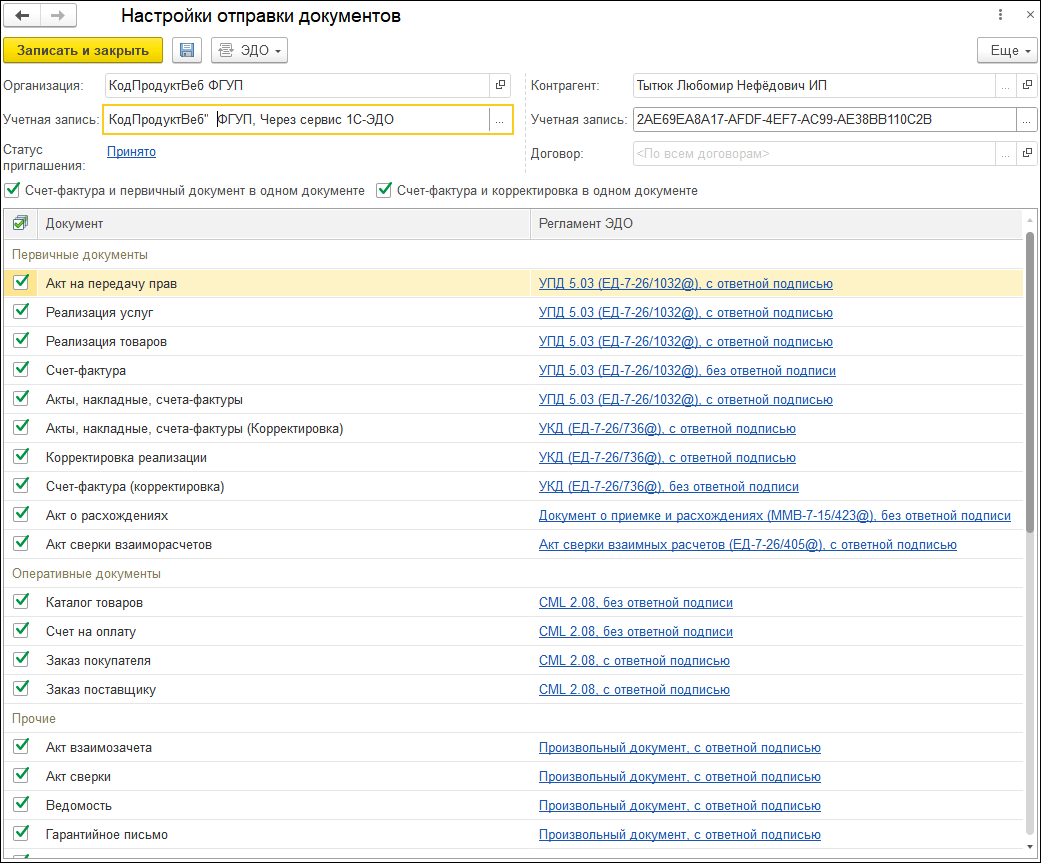Image resolution: width=1041 pixels, height=863 pixels.
Task: Click the Записать и закрыть button
Action: tap(83, 50)
